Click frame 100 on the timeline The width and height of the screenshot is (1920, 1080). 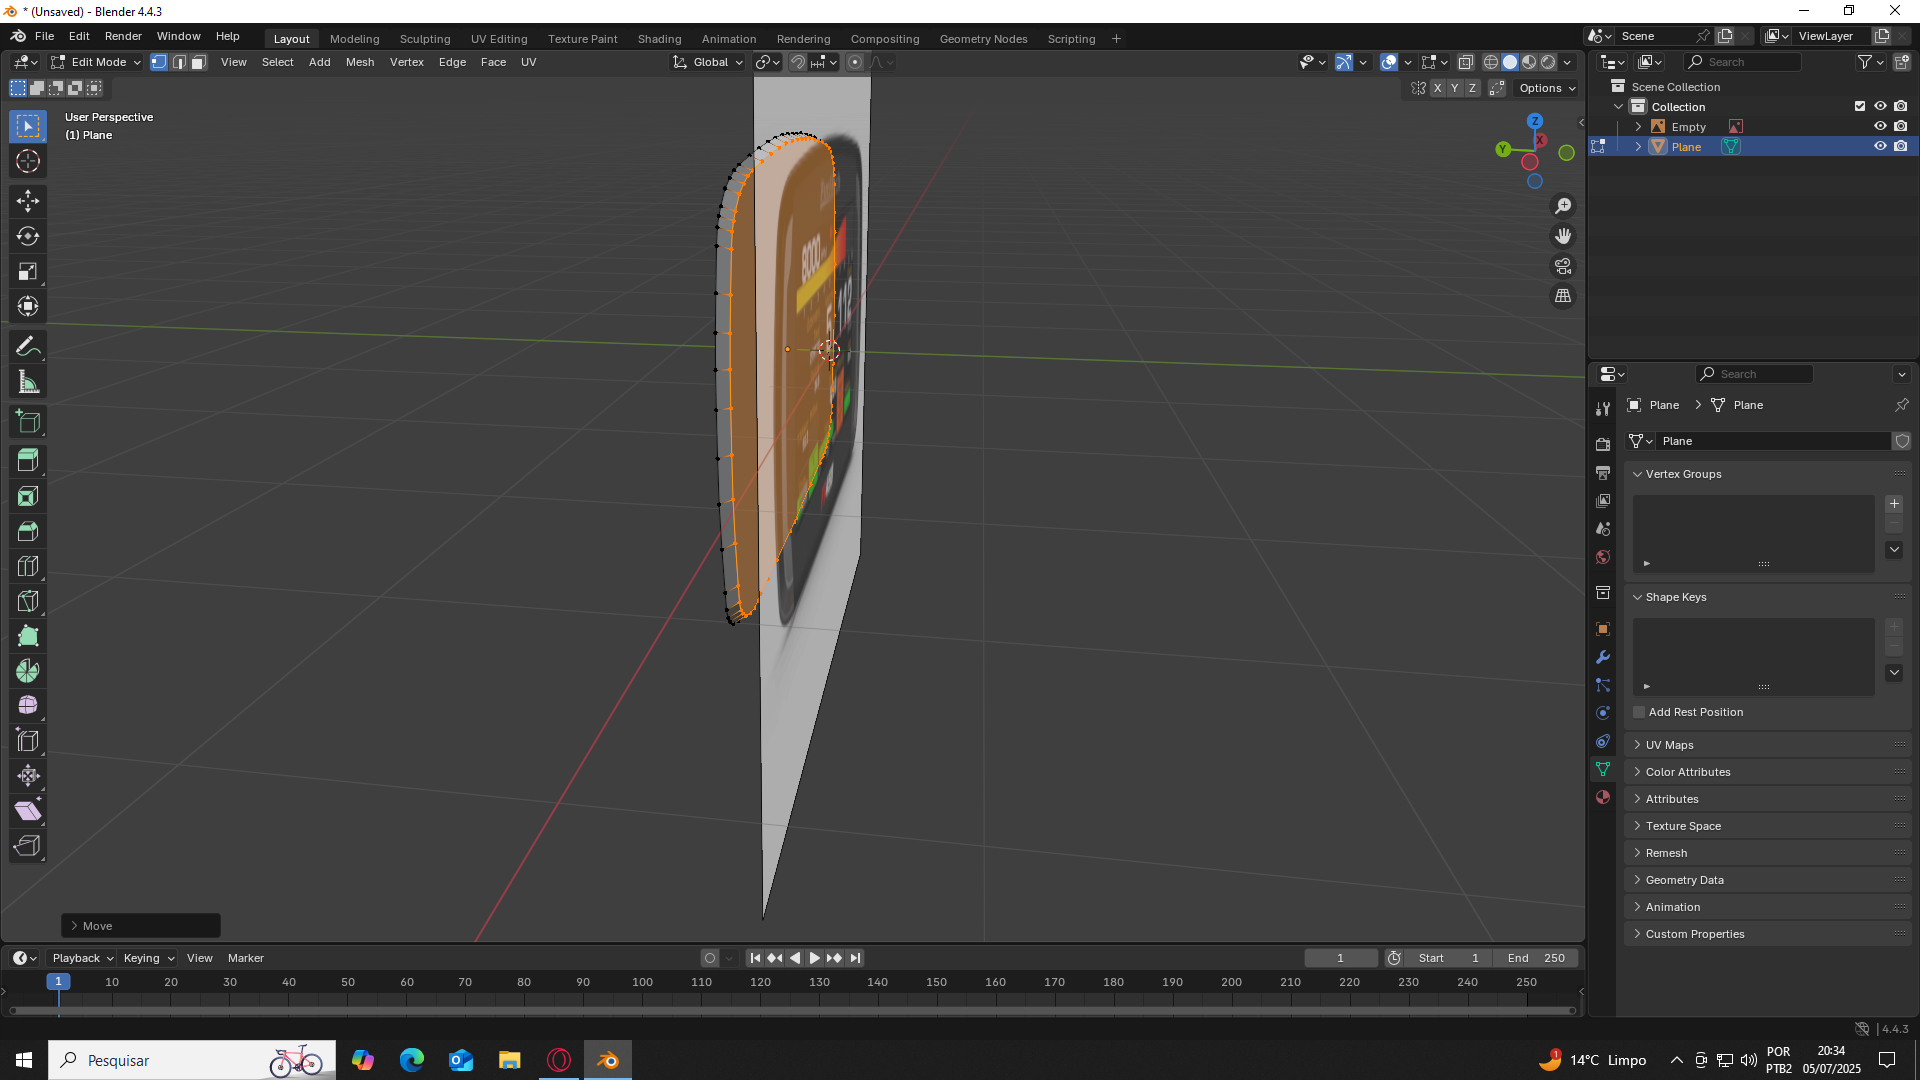[x=642, y=983]
